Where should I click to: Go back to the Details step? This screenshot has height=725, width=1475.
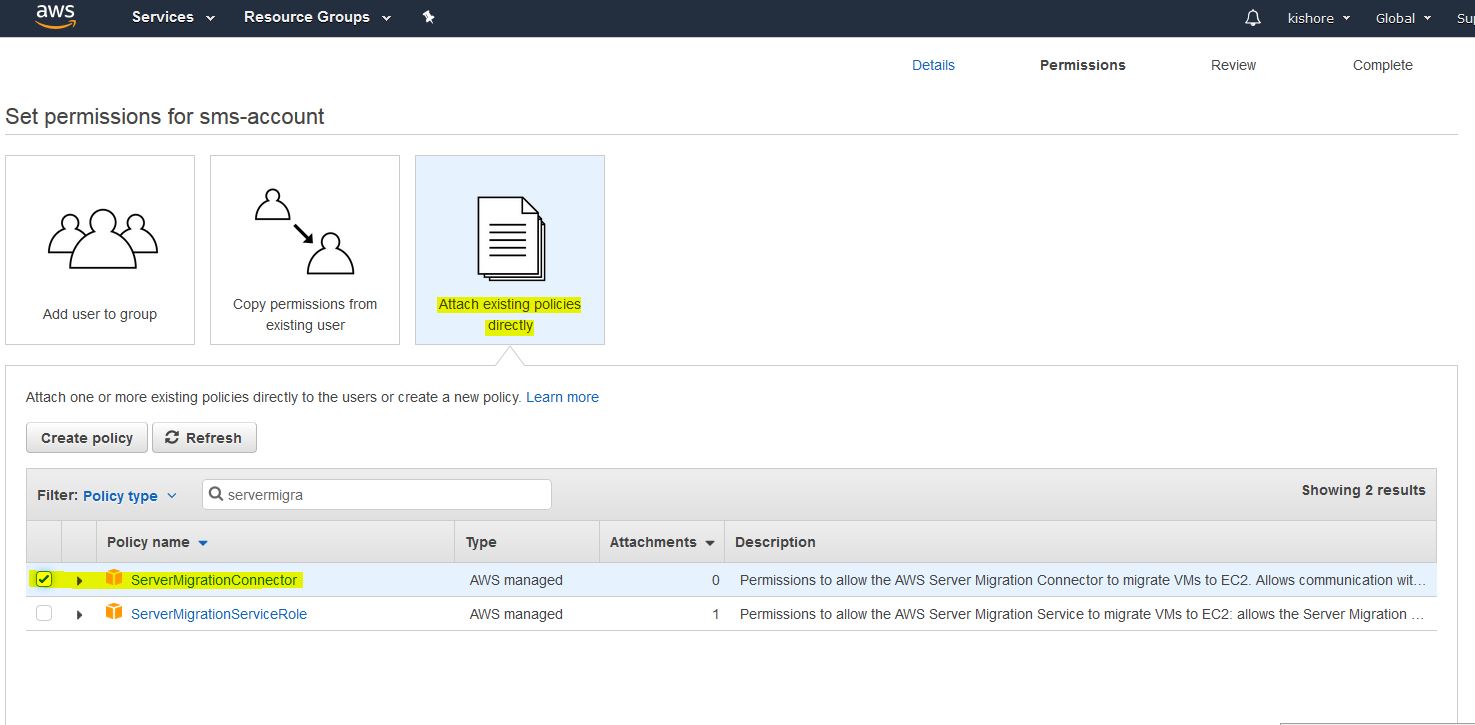click(x=933, y=65)
